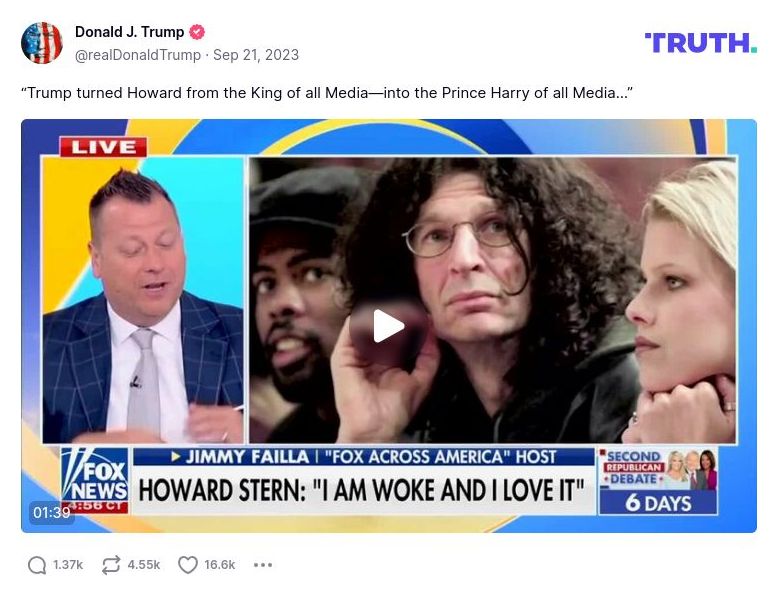Click the 1.37k reply count

pos(68,565)
